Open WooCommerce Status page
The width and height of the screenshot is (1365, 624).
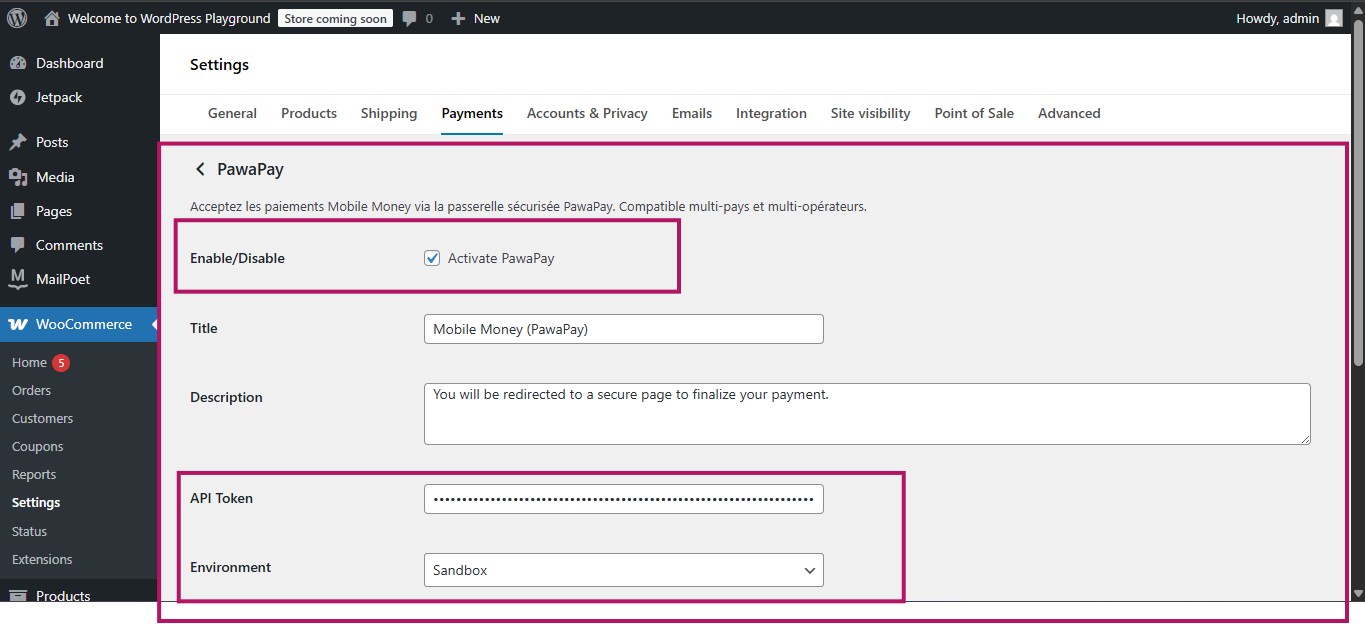click(29, 531)
